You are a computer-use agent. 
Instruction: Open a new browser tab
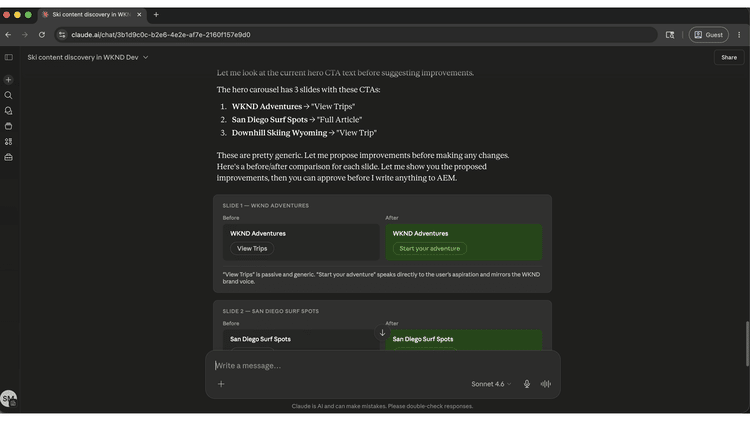pyautogui.click(x=156, y=14)
